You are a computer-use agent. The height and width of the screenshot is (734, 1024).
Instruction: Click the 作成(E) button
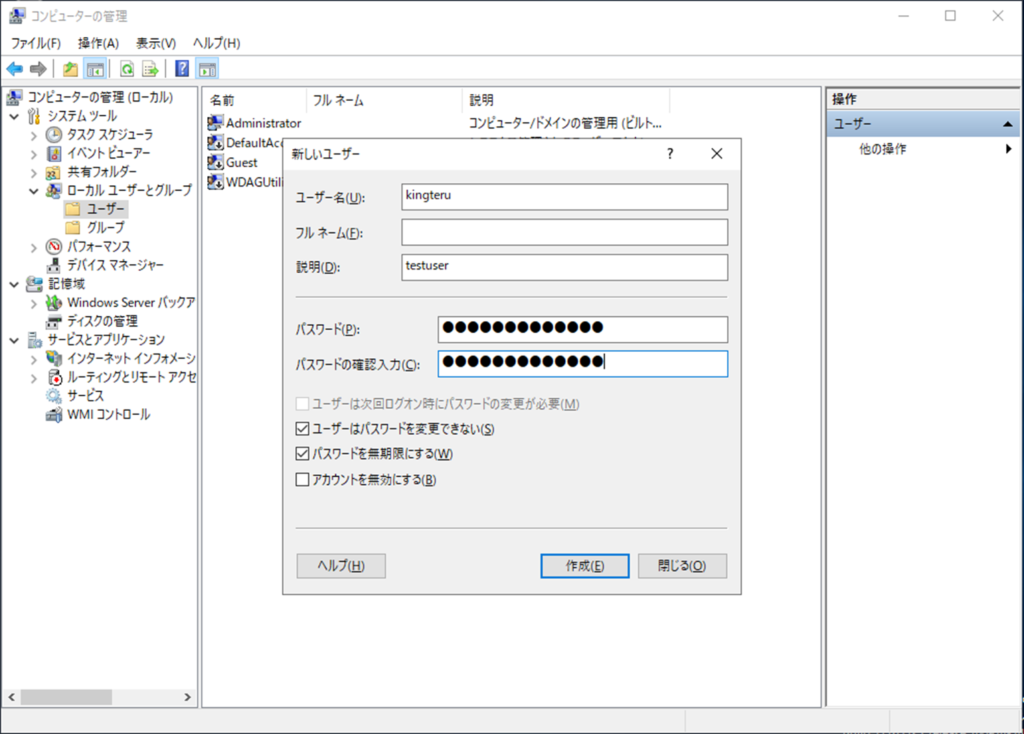click(x=584, y=565)
